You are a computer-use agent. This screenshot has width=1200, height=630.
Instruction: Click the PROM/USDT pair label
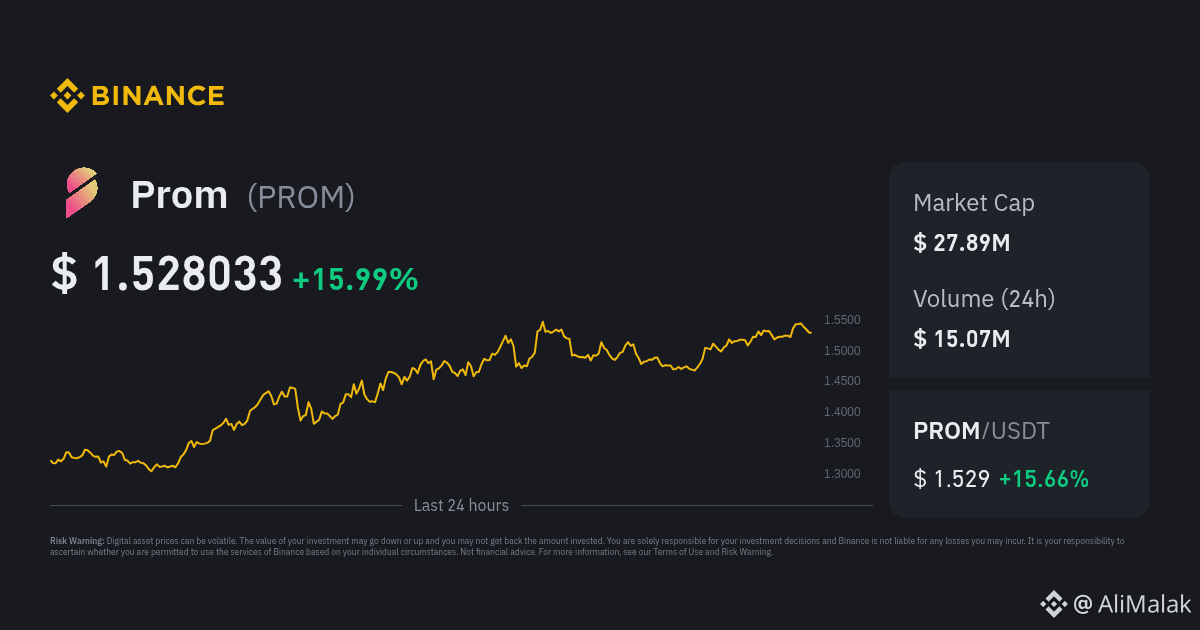click(981, 431)
